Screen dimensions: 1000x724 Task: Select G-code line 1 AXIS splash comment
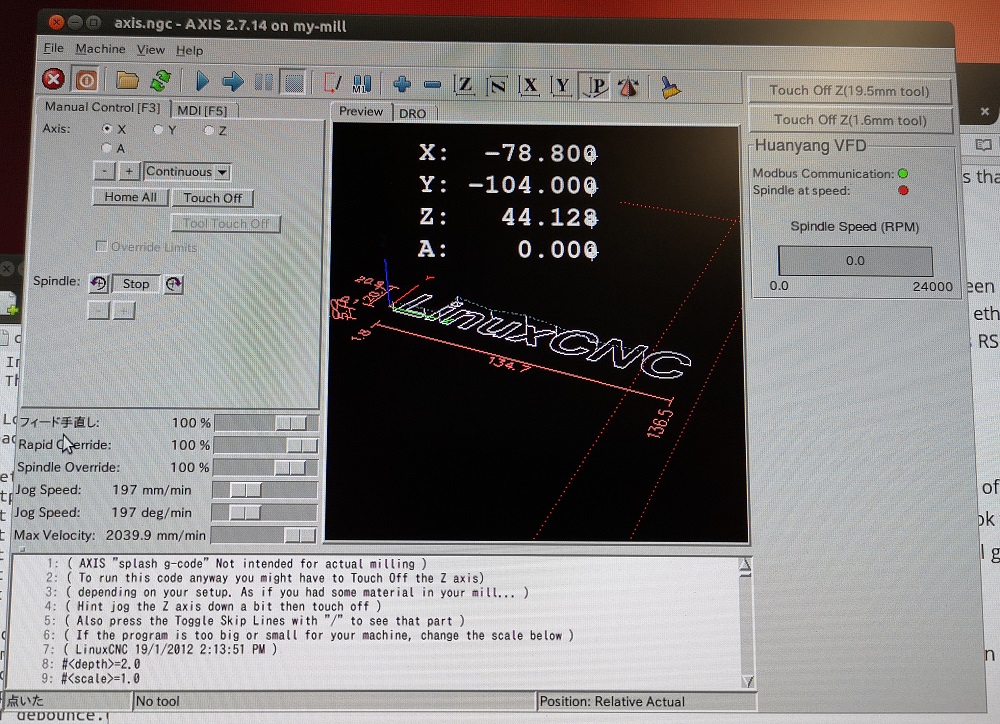246,564
